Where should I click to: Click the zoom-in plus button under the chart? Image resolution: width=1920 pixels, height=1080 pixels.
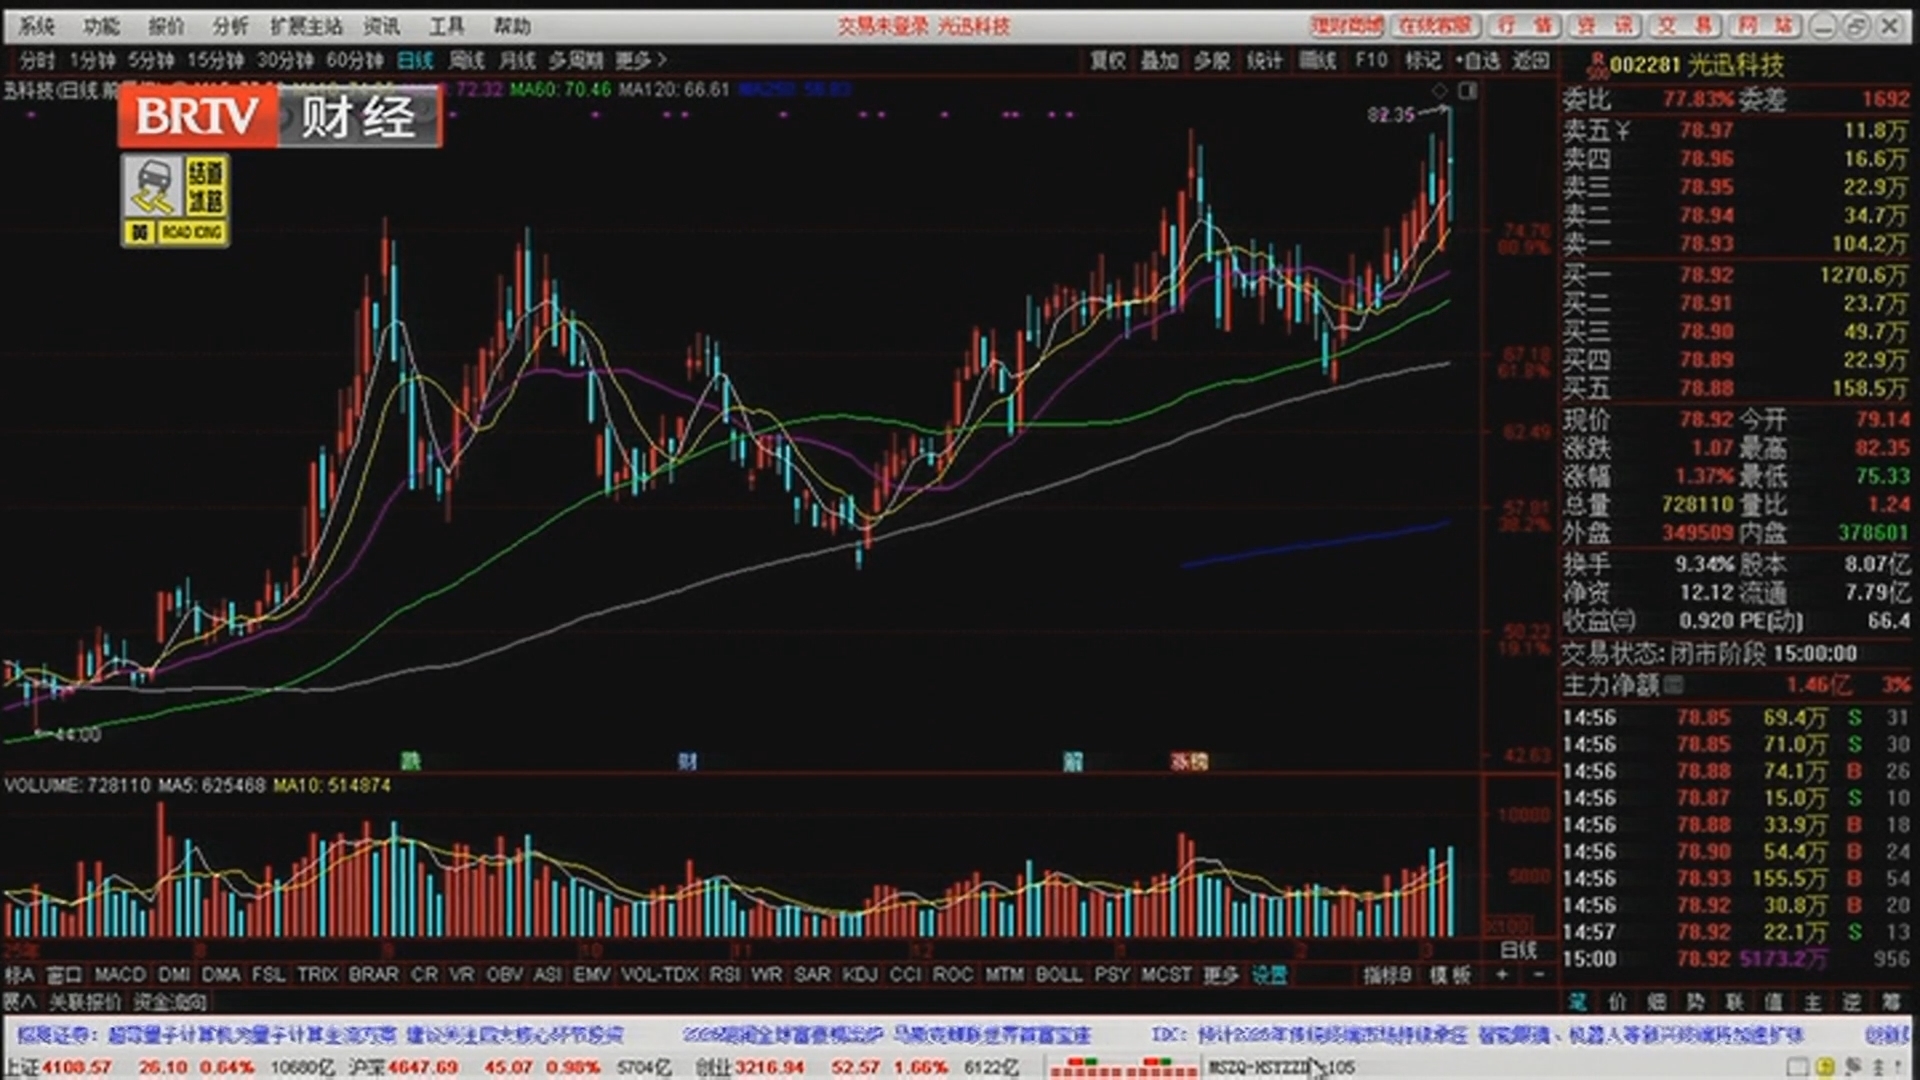click(1502, 974)
